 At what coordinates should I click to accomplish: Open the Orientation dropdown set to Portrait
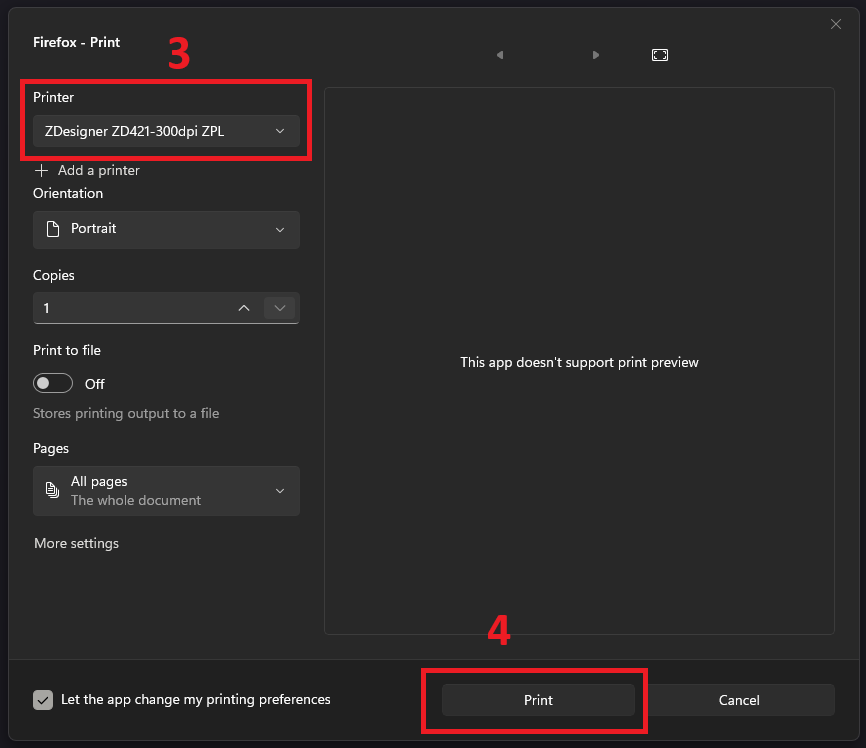tap(166, 229)
